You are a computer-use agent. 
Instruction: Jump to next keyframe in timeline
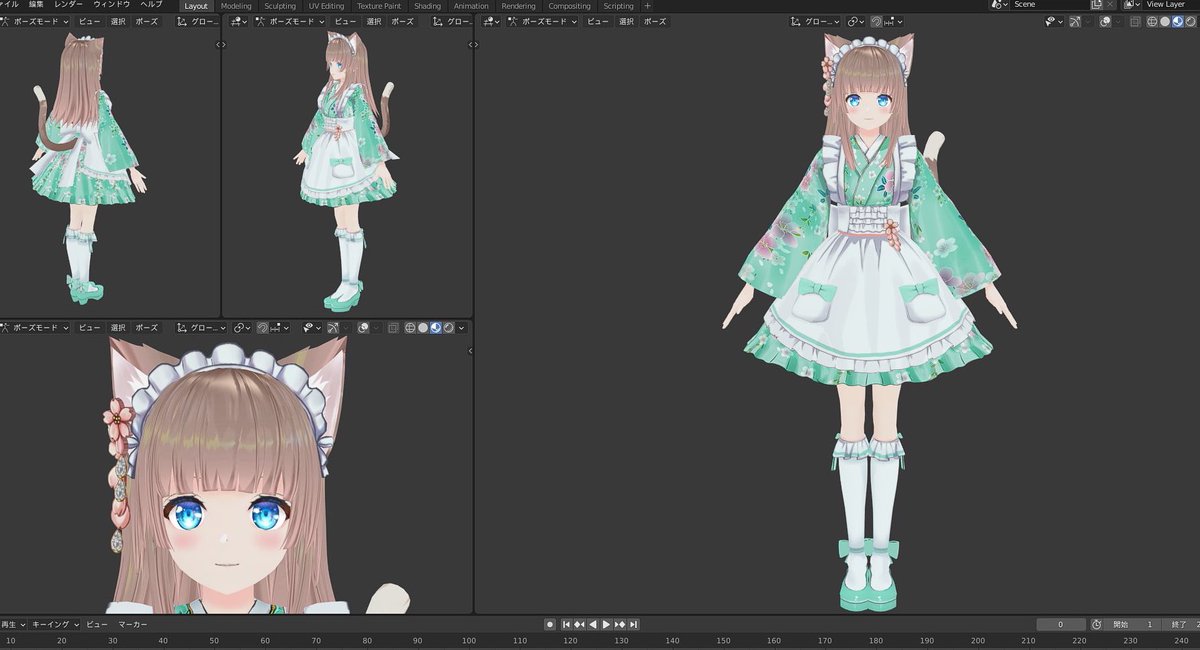[619, 624]
